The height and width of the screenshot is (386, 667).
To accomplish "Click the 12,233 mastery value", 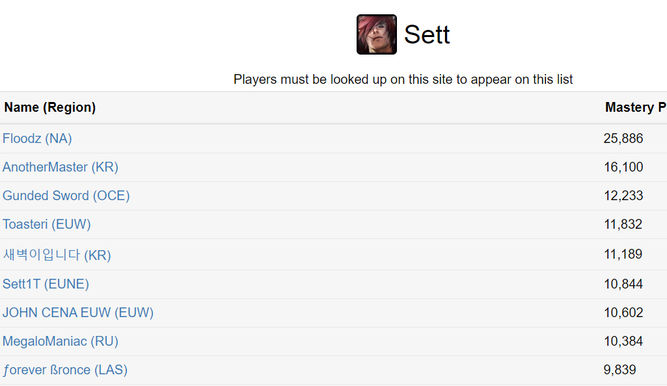I will point(624,195).
